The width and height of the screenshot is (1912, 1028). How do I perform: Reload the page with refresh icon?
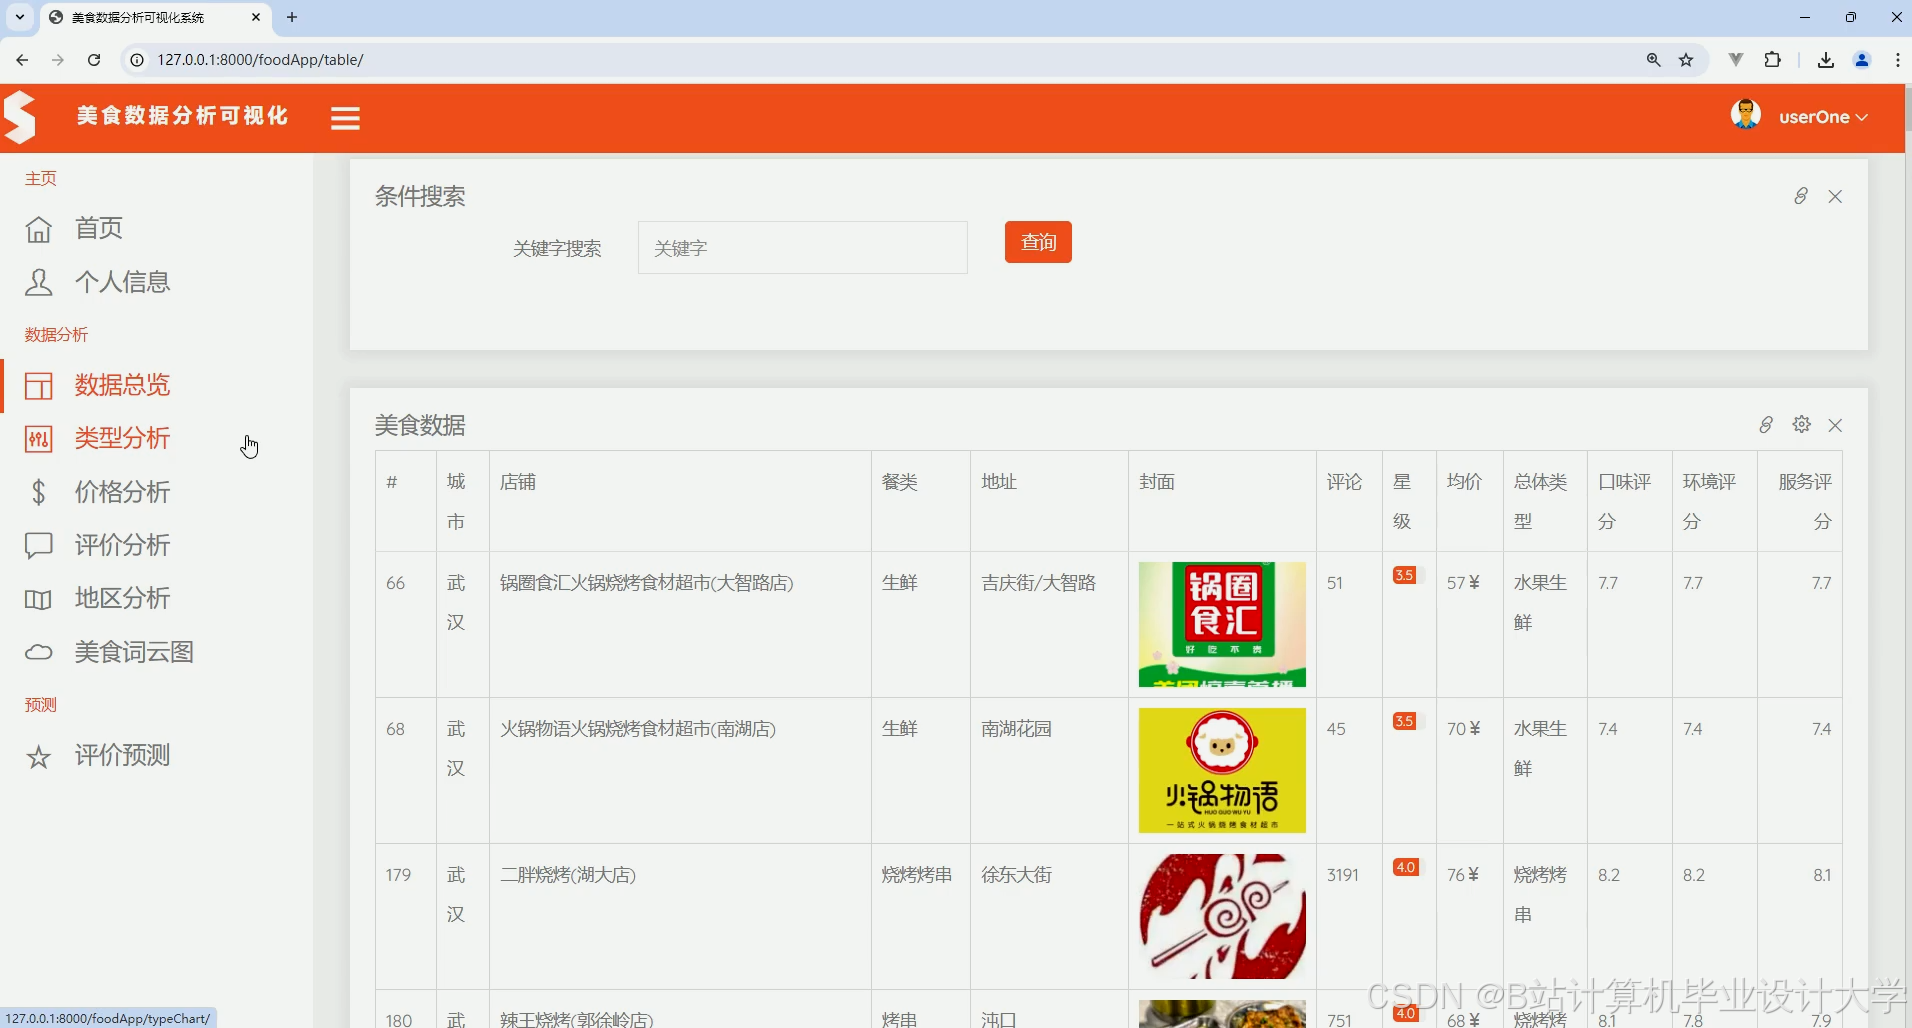[x=94, y=60]
